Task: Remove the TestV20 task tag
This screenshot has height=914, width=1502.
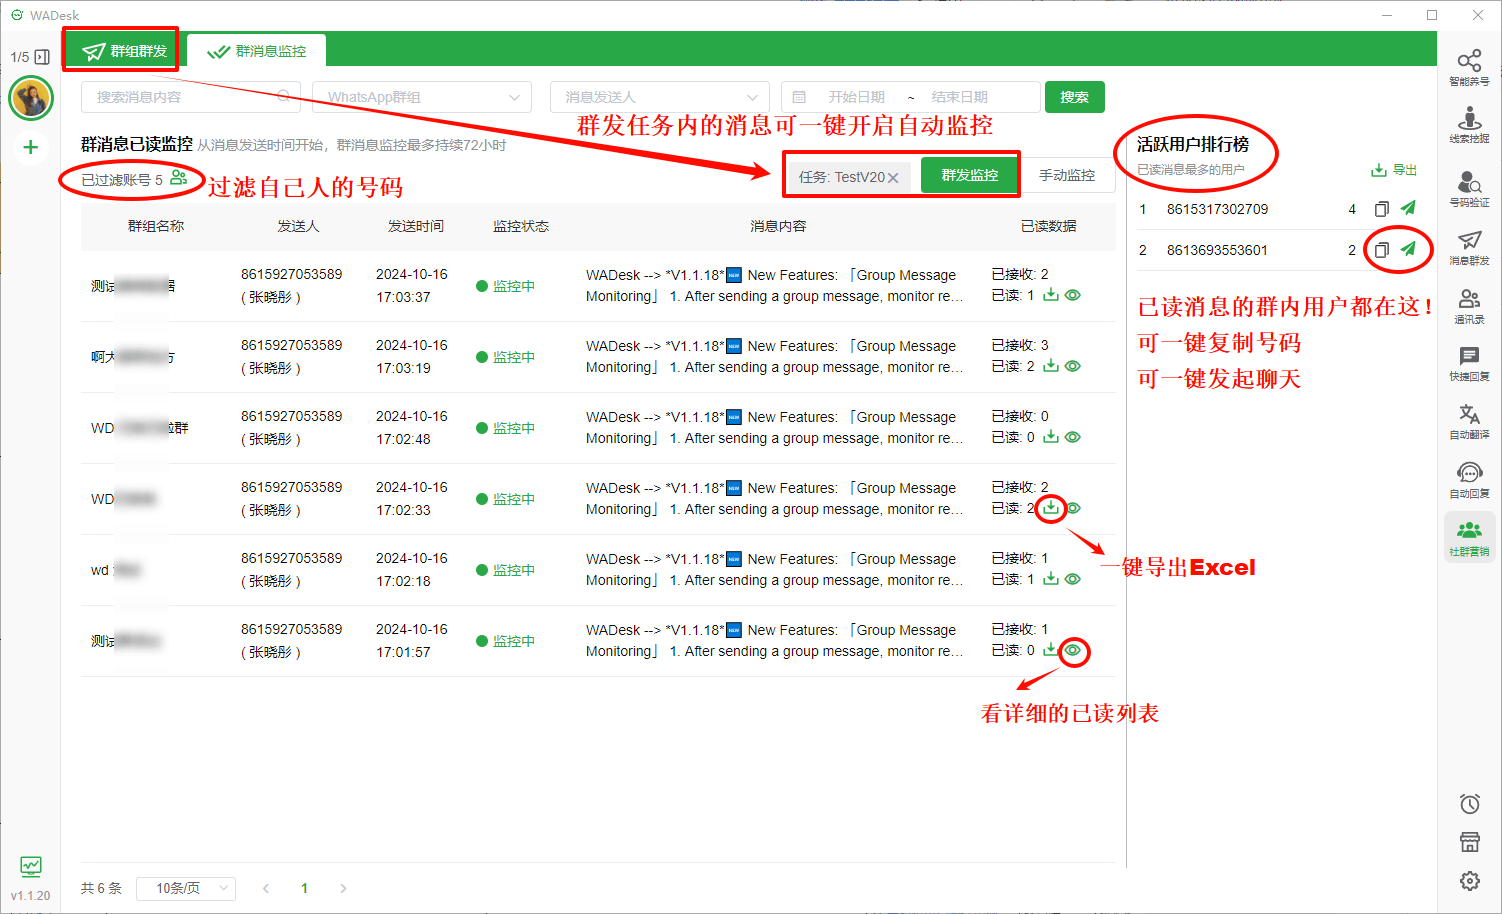Action: point(893,177)
